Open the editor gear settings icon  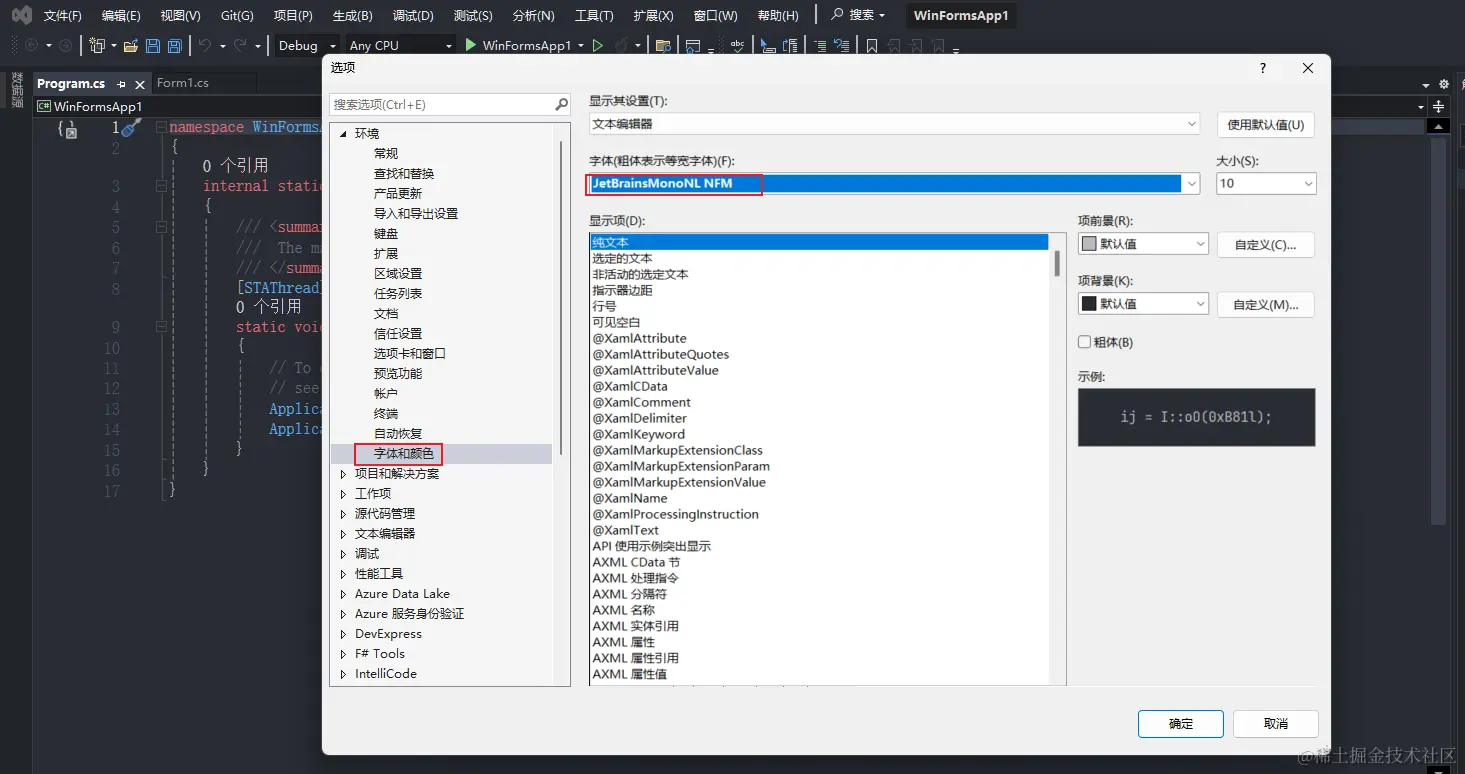coord(1444,84)
